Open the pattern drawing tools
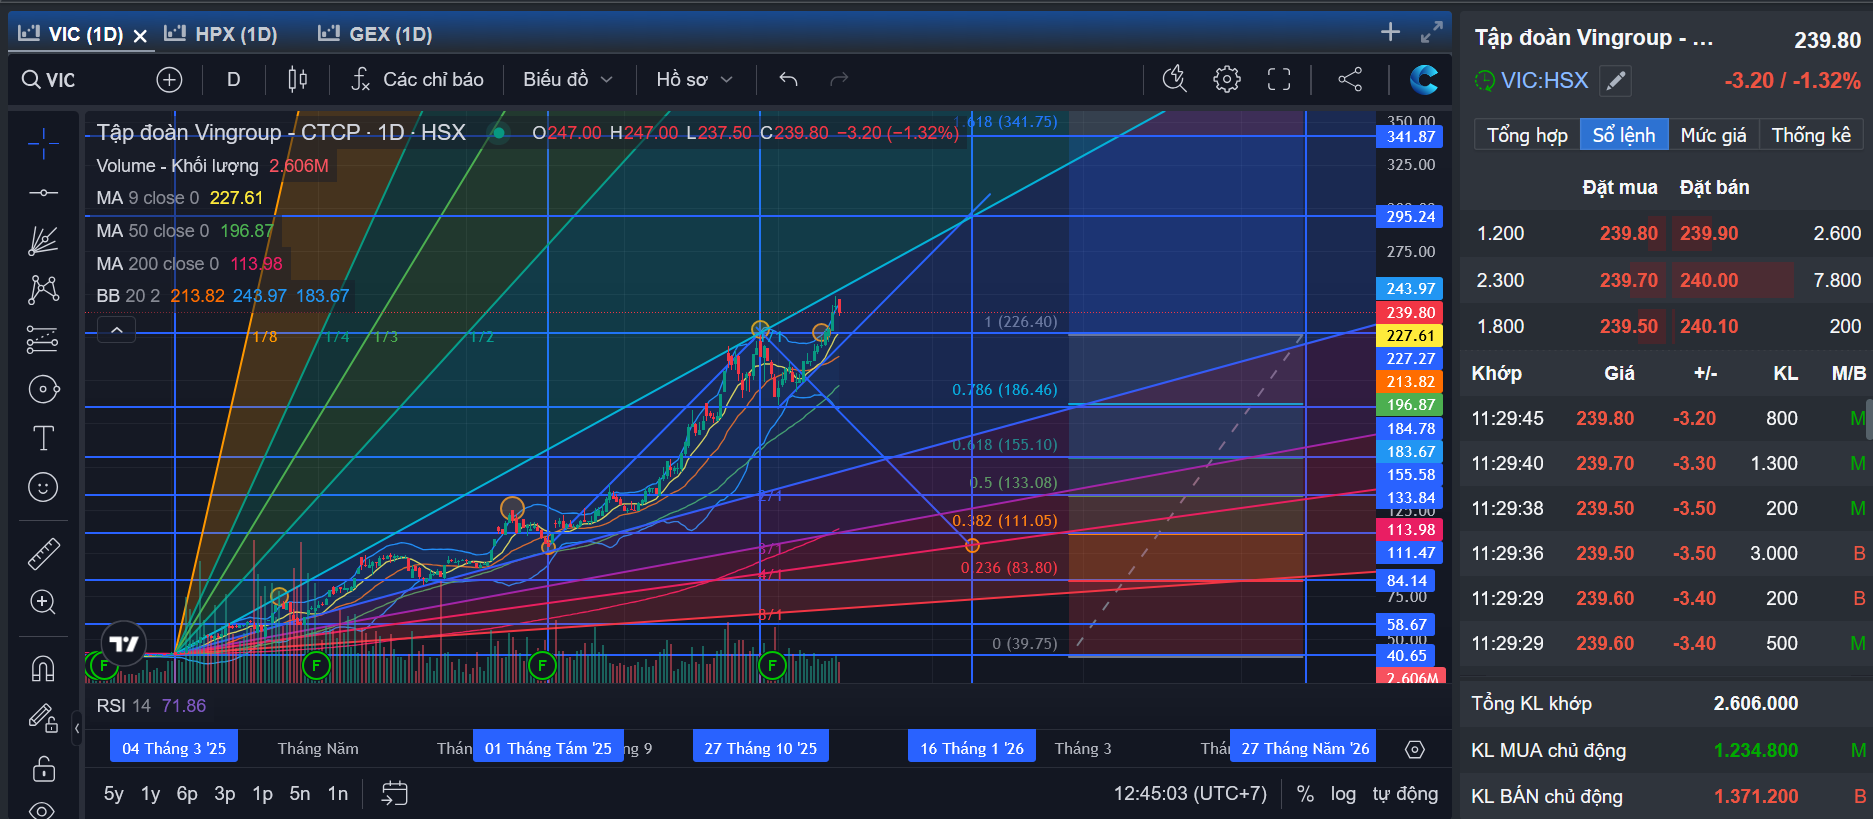The image size is (1873, 819). (x=43, y=290)
